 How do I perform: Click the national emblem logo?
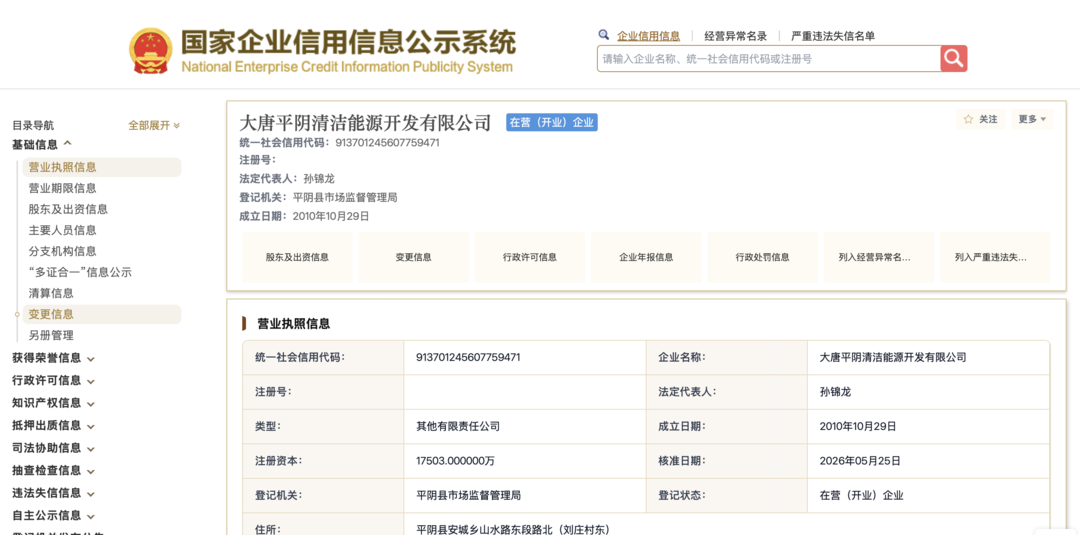coord(152,50)
